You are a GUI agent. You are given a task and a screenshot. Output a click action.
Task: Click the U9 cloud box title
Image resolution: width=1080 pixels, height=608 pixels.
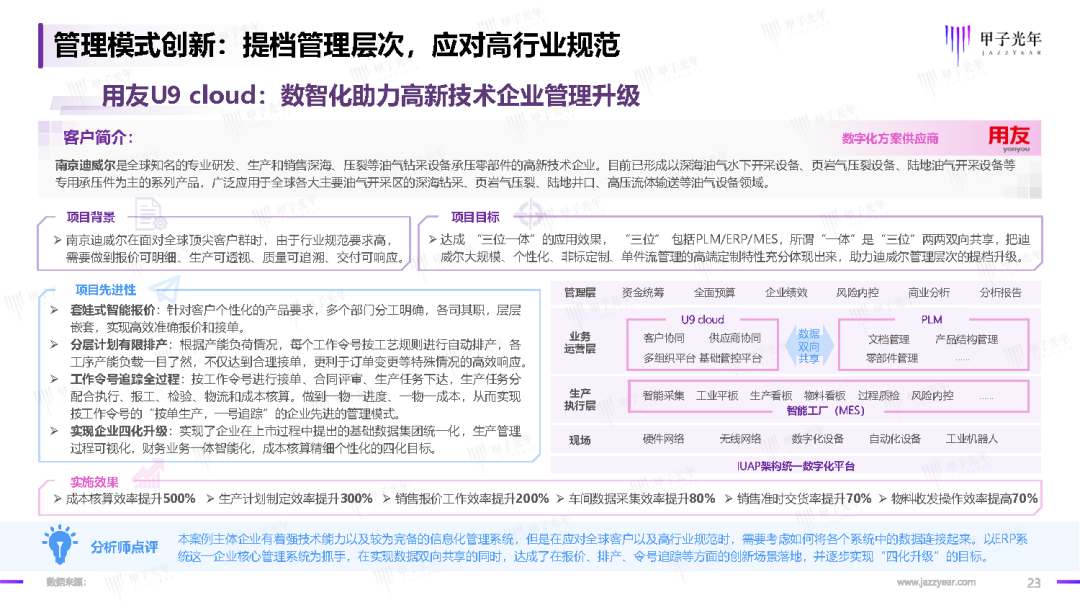pos(703,319)
